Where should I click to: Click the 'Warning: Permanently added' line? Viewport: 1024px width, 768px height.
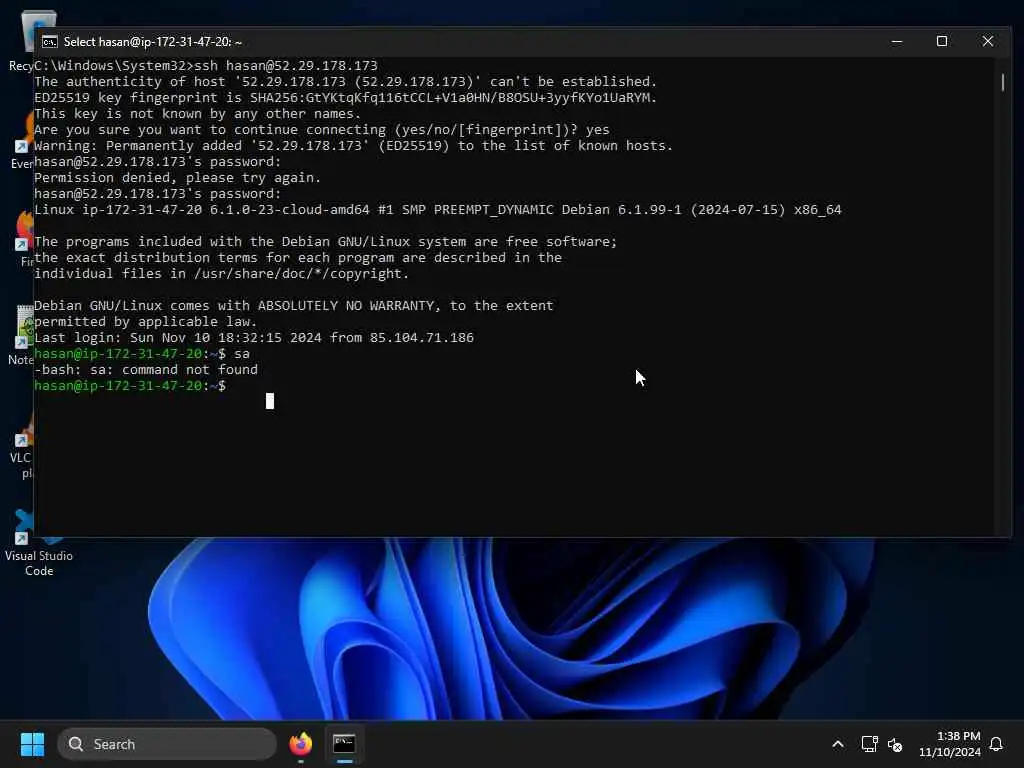(353, 146)
